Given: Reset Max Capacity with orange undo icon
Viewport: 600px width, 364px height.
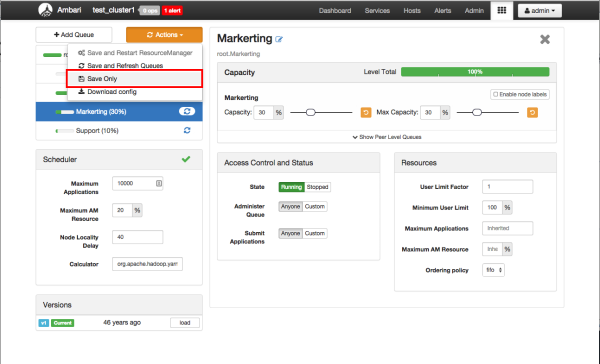Looking at the screenshot, I should pyautogui.click(x=532, y=113).
